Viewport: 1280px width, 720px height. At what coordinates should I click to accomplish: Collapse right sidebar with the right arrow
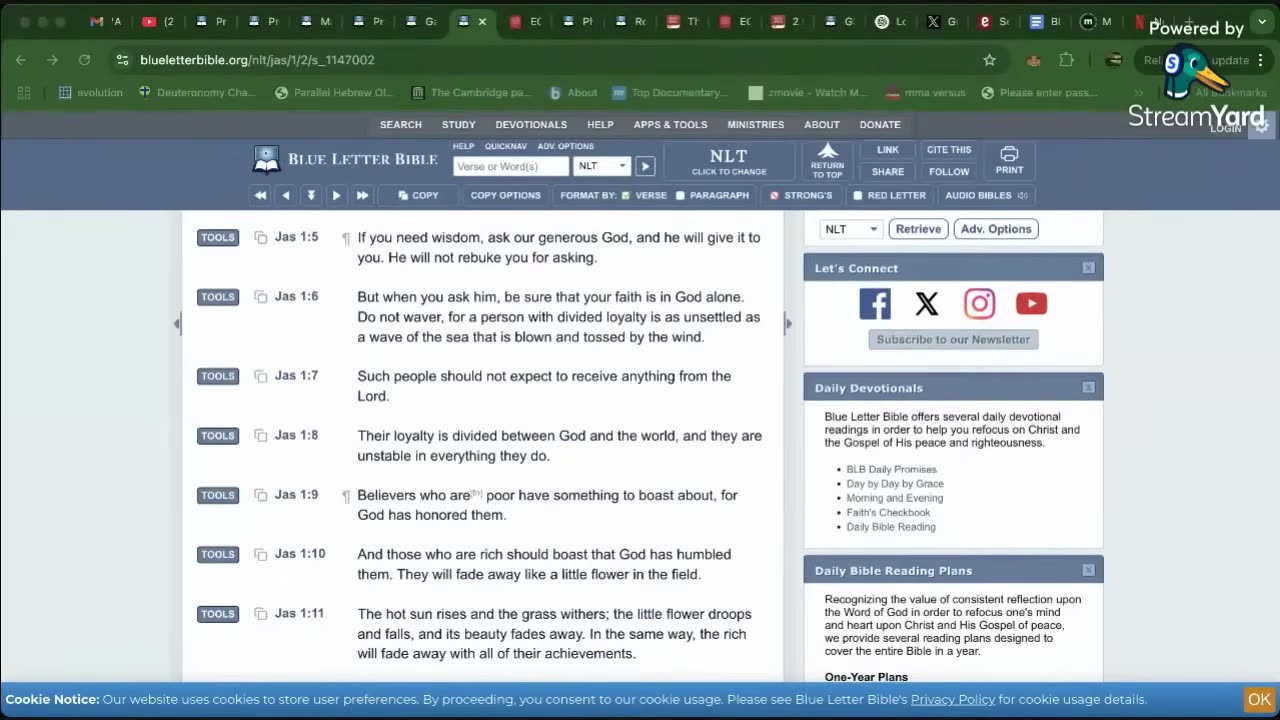click(x=788, y=323)
